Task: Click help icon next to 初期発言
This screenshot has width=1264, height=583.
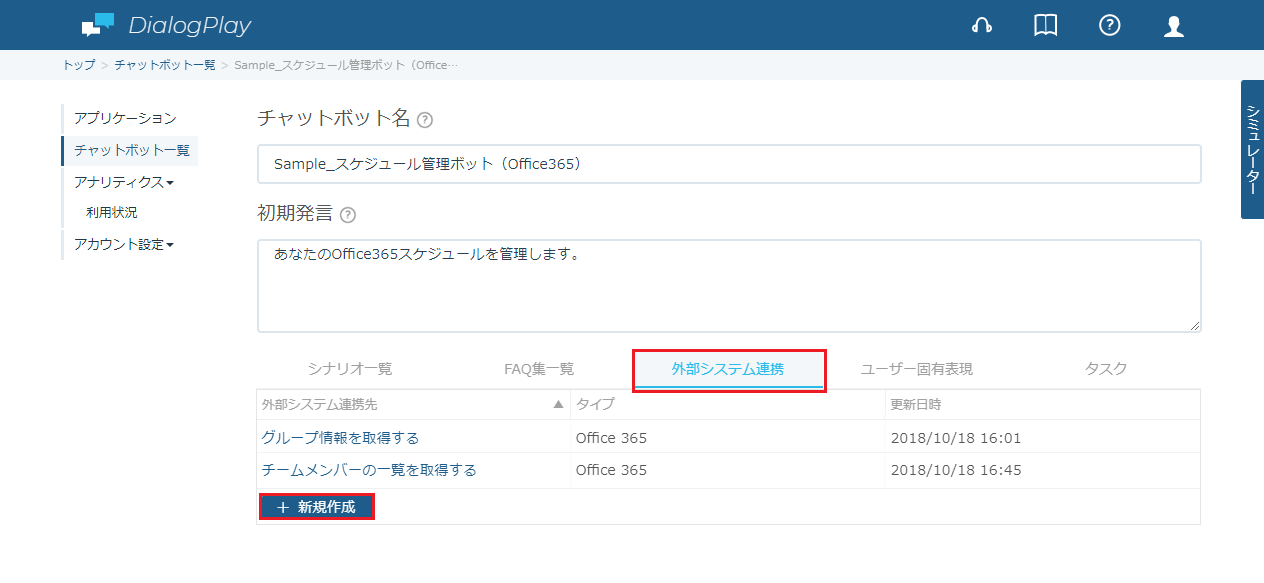Action: tap(348, 215)
